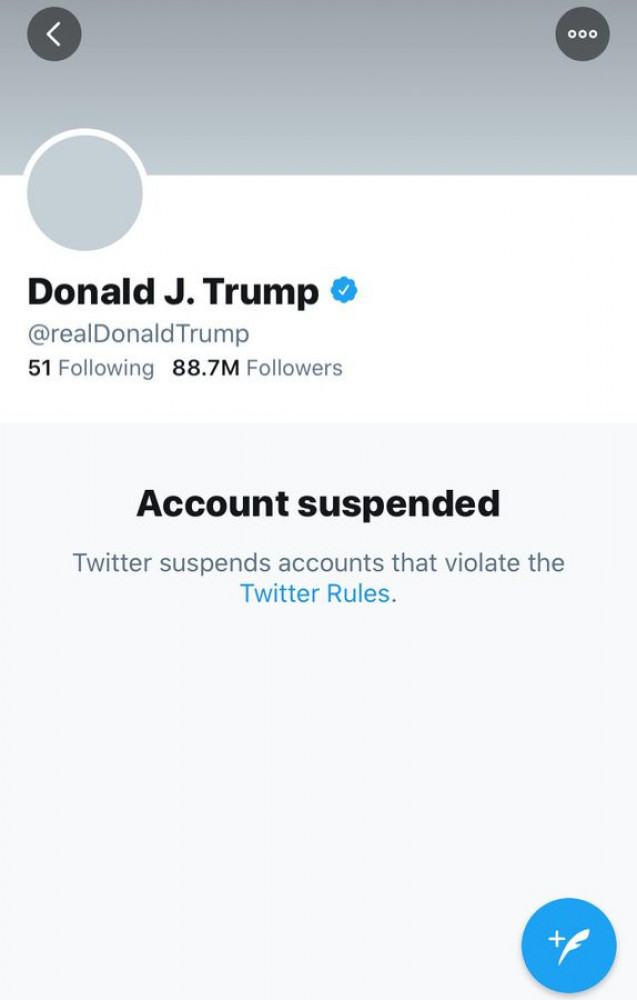This screenshot has width=637, height=1000.
Task: Click the Donald J. Trump display name
Action: tap(173, 292)
